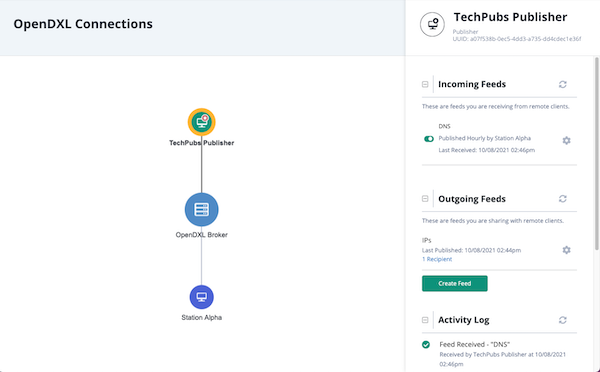Click the TechPubs Publisher node label
The width and height of the screenshot is (600, 372).
click(x=202, y=143)
